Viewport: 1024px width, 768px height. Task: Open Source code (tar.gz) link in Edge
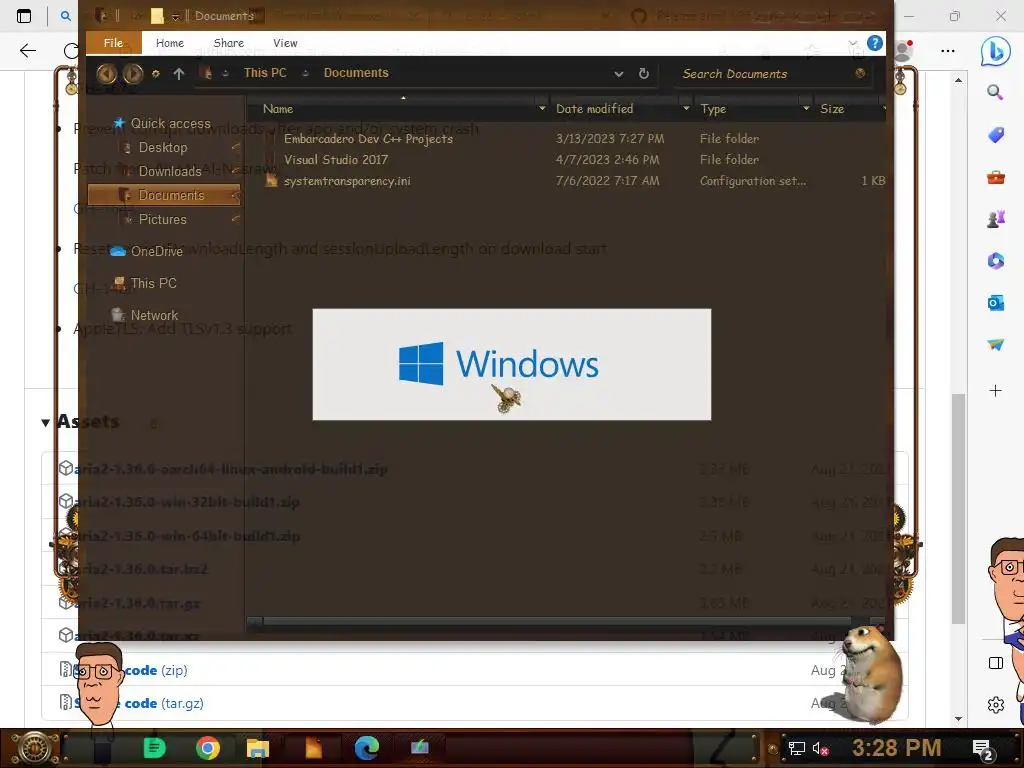[138, 703]
